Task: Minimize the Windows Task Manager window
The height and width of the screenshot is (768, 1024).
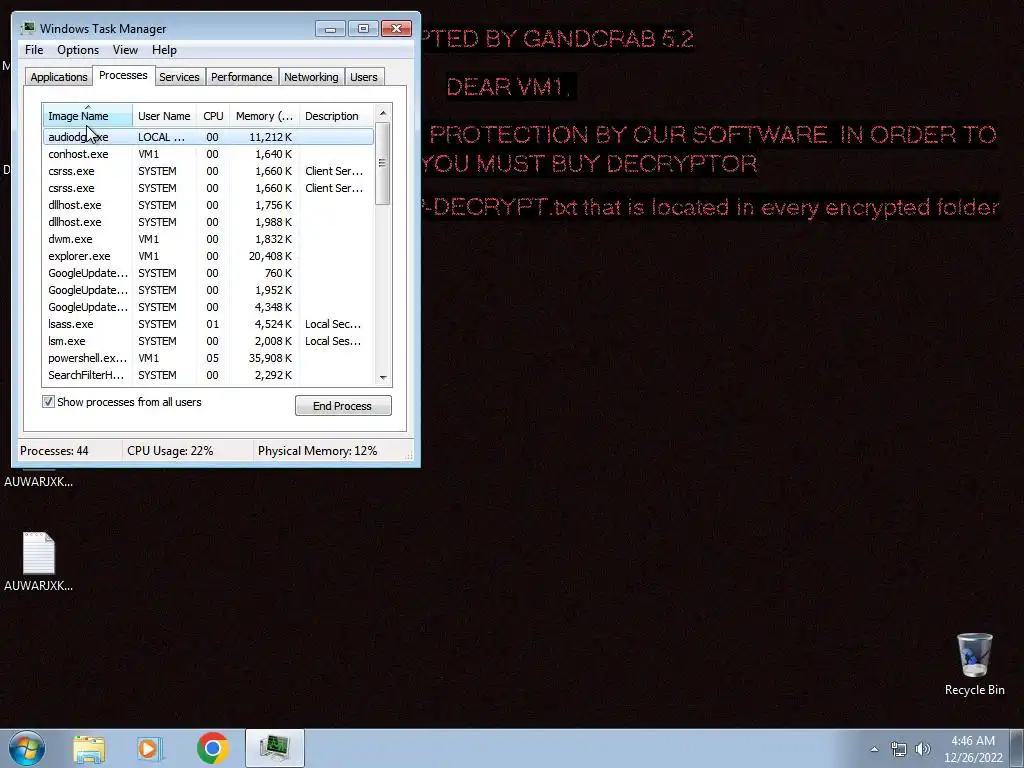Action: coord(330,29)
